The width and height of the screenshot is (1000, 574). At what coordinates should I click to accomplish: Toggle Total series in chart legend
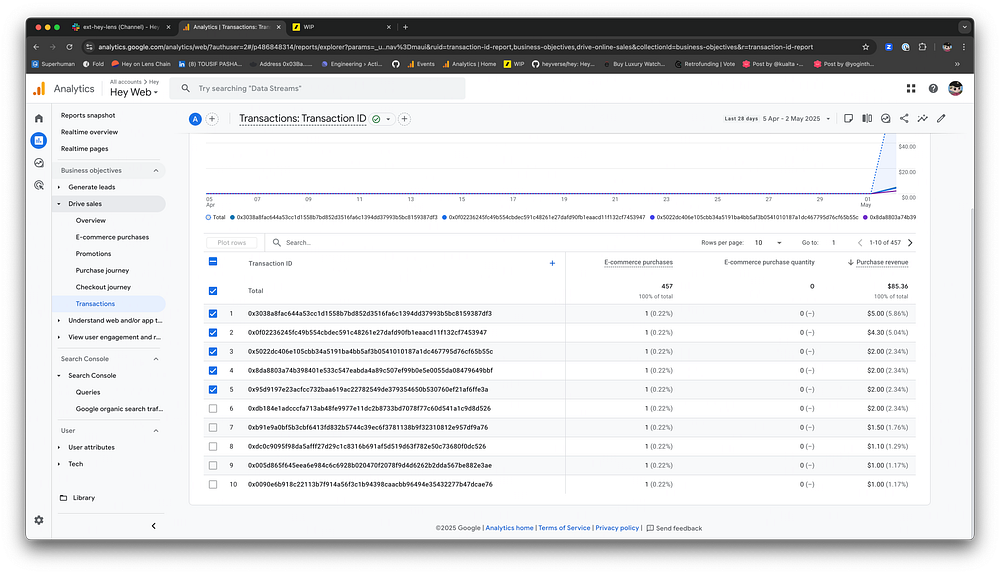click(x=216, y=217)
